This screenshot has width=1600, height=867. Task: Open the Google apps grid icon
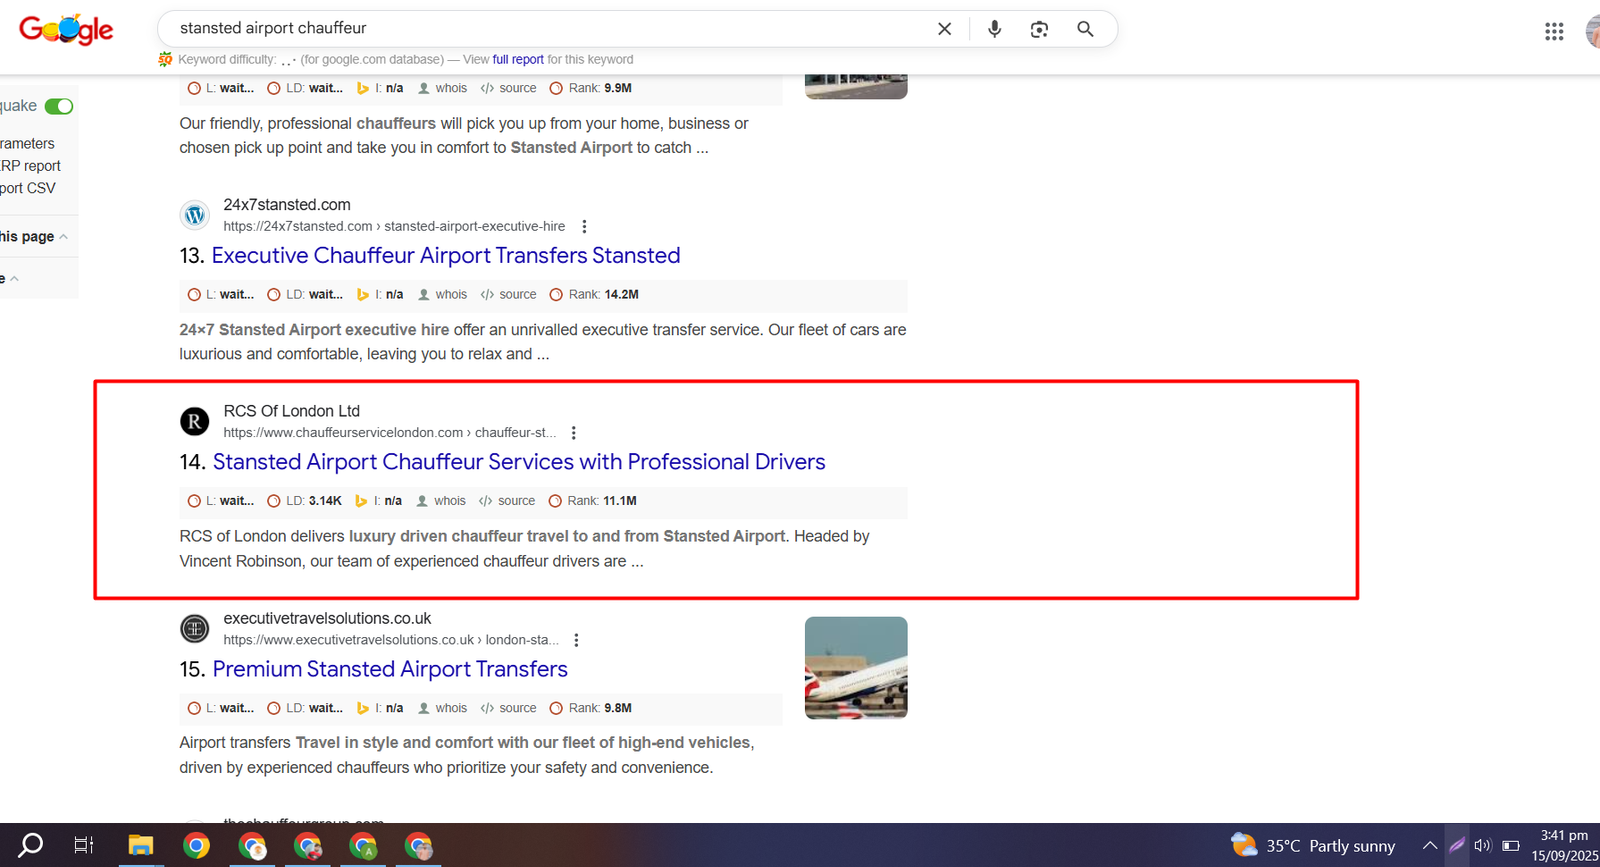(x=1553, y=32)
